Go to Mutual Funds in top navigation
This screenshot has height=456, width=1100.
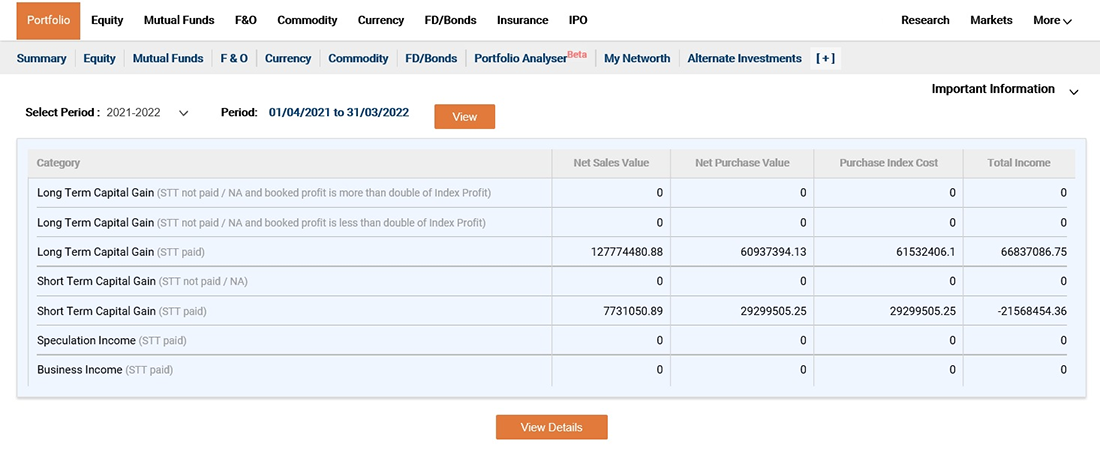[179, 20]
